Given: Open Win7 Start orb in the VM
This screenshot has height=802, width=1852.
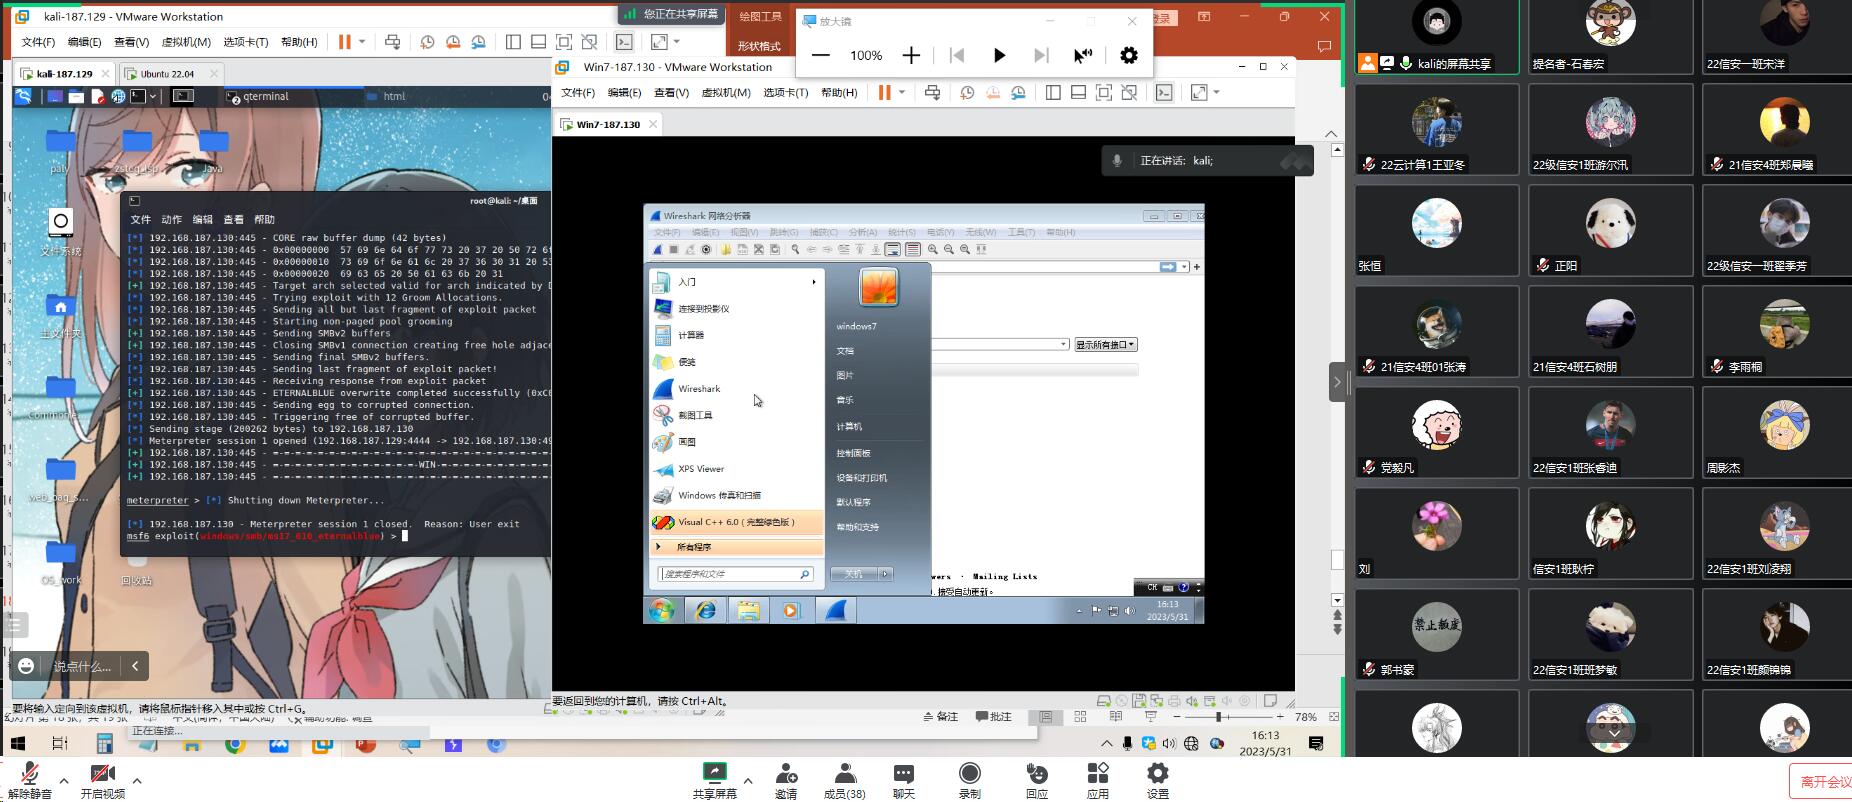Looking at the screenshot, I should tap(662, 610).
